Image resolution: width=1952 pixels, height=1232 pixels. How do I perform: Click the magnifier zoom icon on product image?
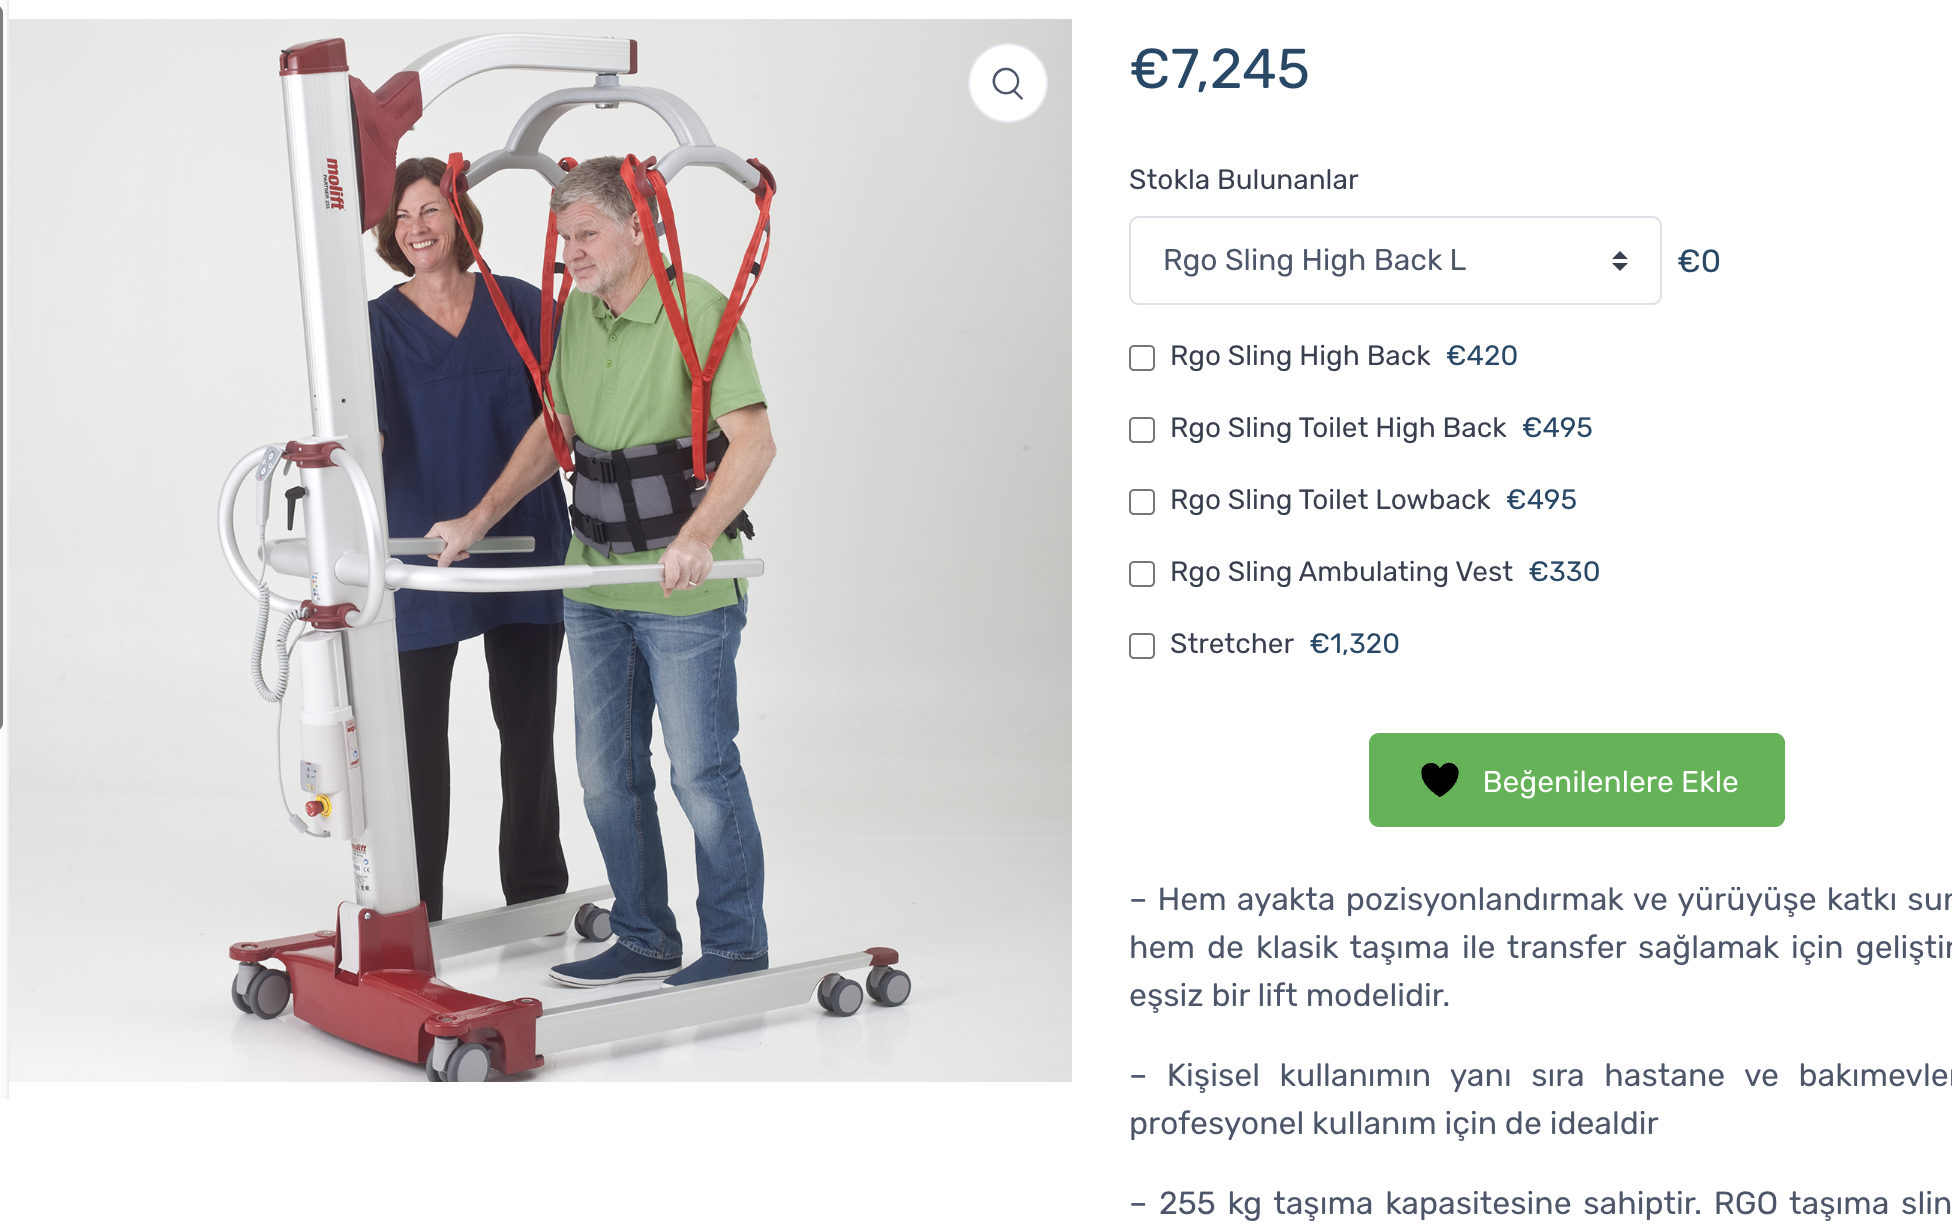click(x=1007, y=83)
